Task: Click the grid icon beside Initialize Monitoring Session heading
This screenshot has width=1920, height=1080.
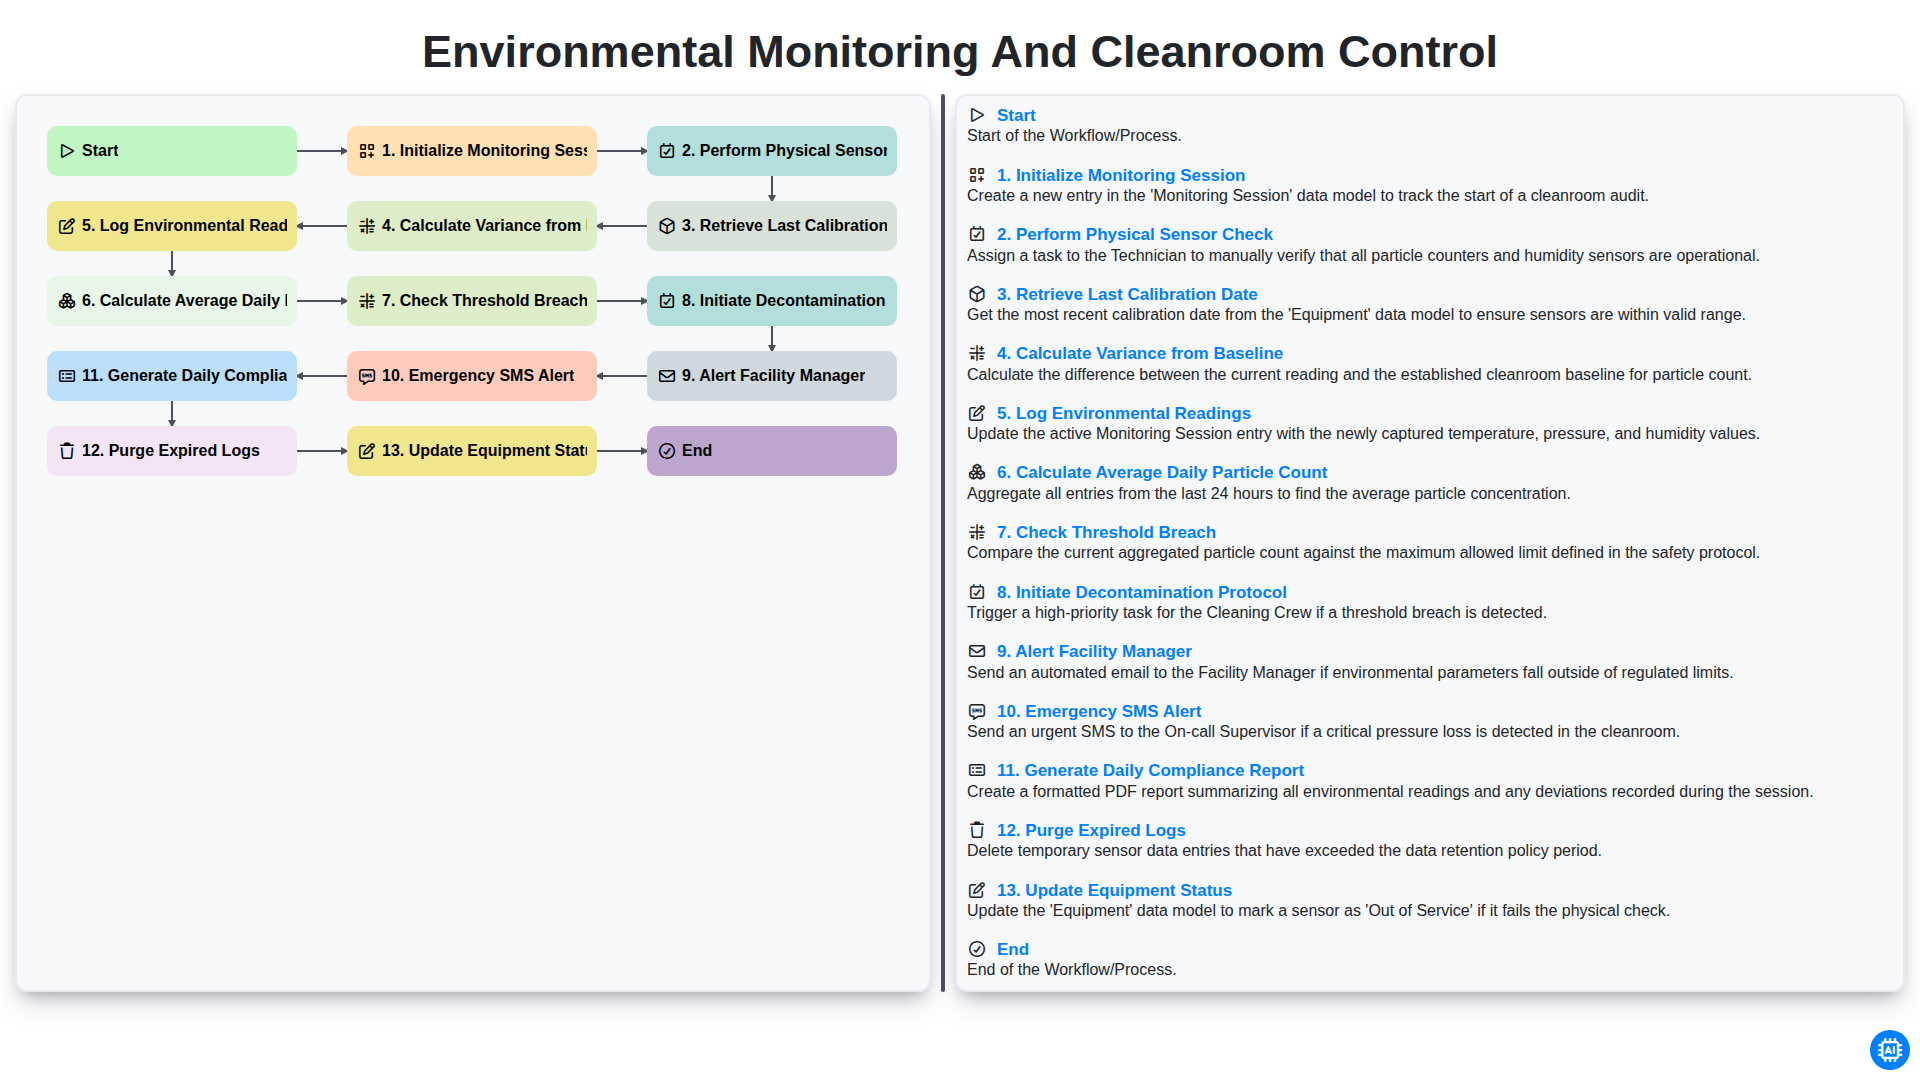Action: pos(977,175)
